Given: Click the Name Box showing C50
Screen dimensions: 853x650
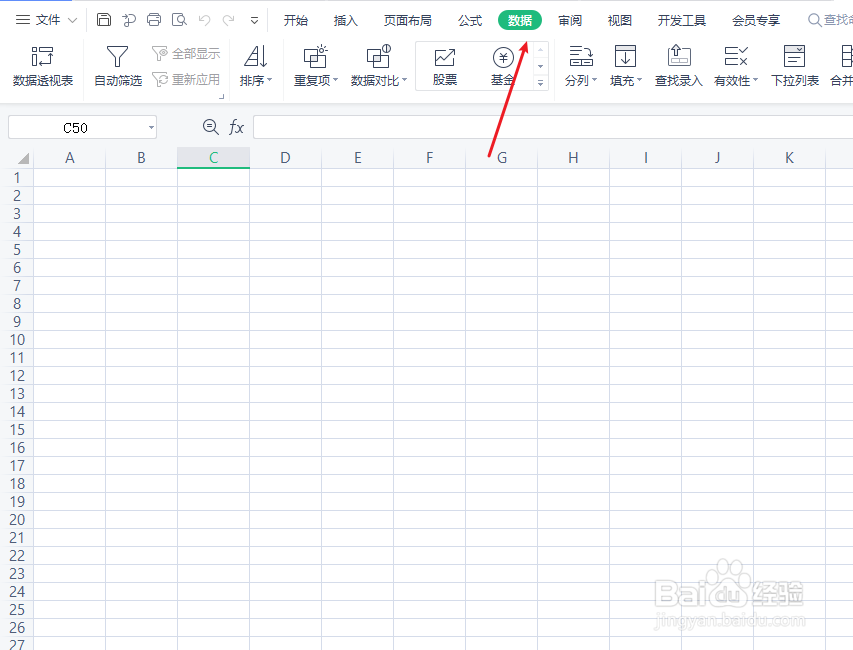Looking at the screenshot, I should (76, 128).
